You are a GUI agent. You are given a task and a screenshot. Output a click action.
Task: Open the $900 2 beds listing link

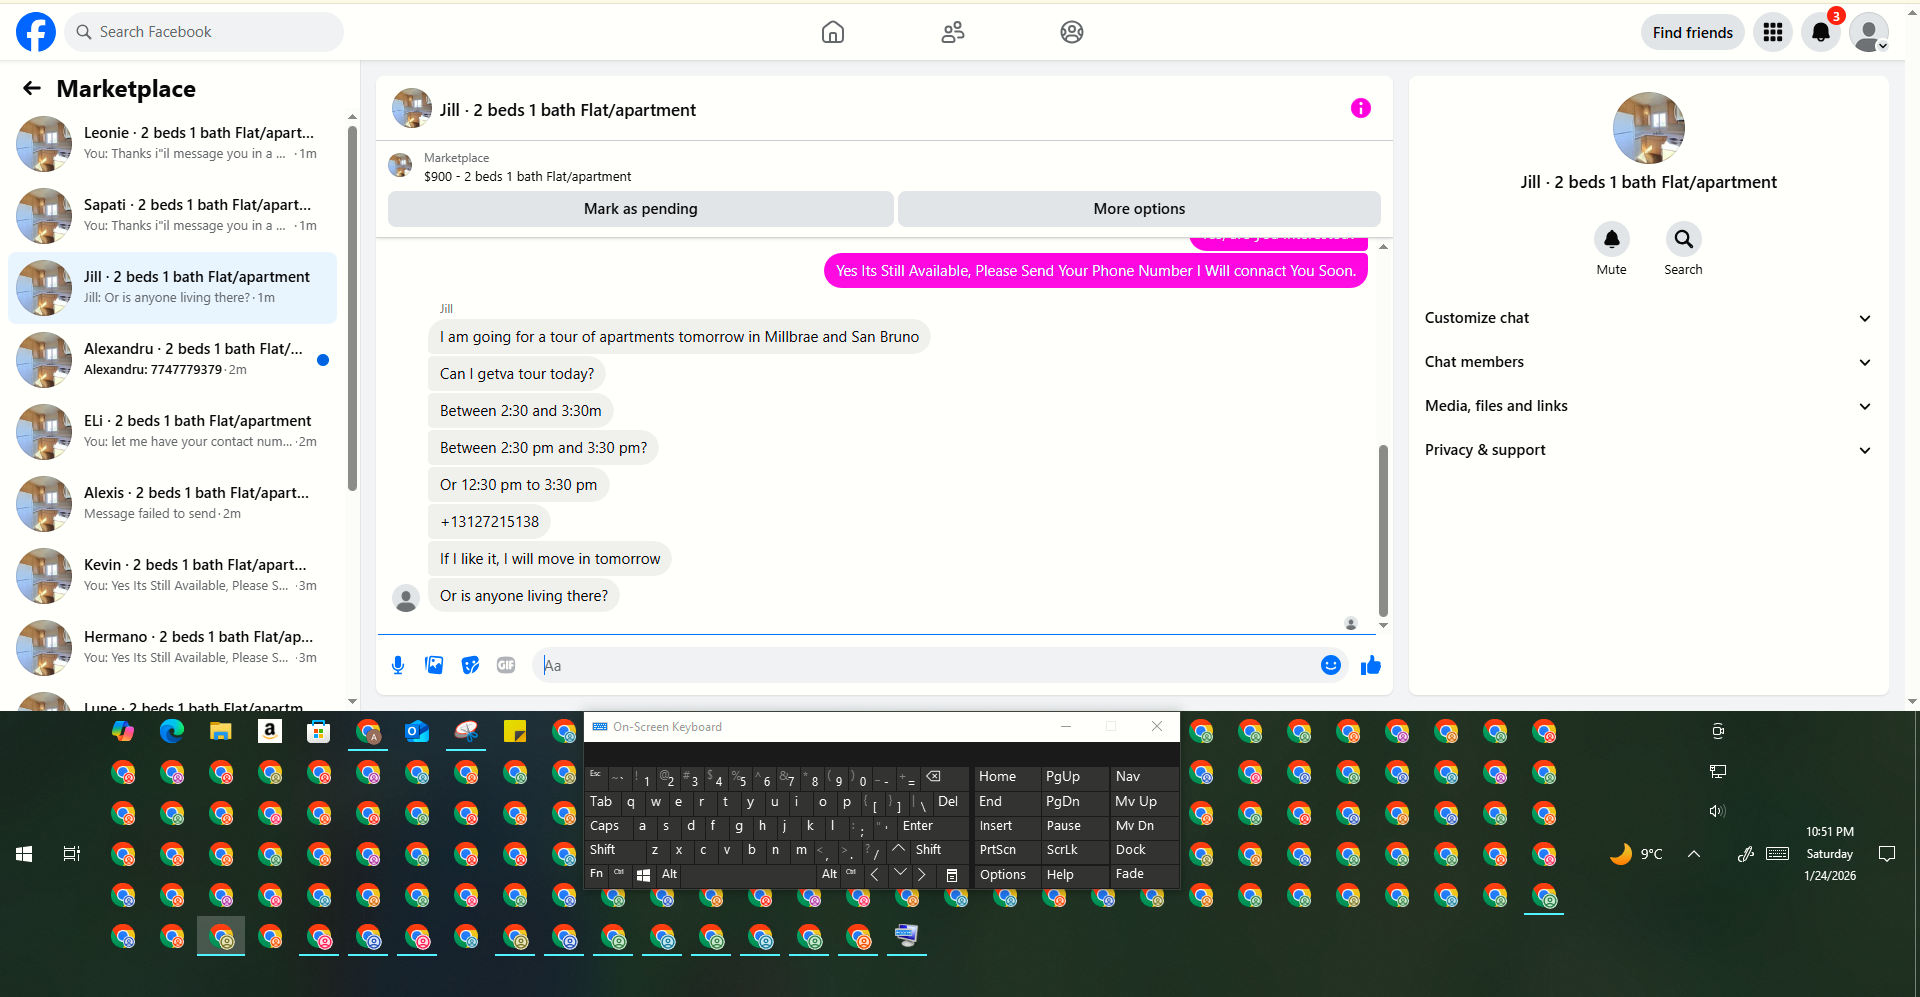pyautogui.click(x=527, y=176)
